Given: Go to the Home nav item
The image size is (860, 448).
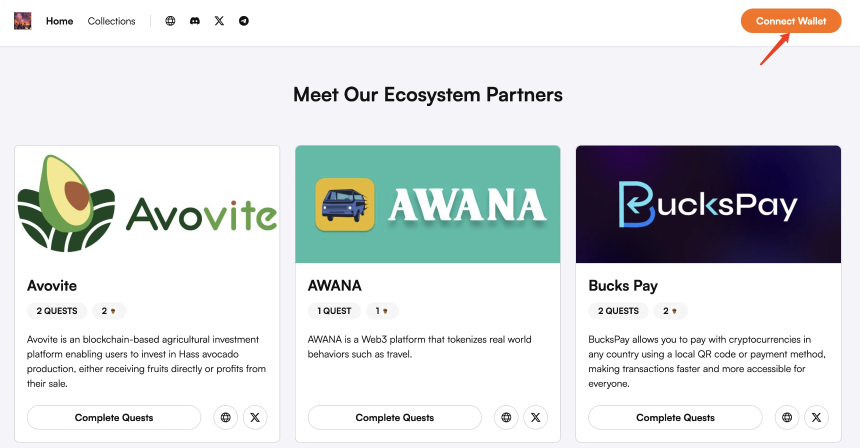Looking at the screenshot, I should pyautogui.click(x=59, y=21).
